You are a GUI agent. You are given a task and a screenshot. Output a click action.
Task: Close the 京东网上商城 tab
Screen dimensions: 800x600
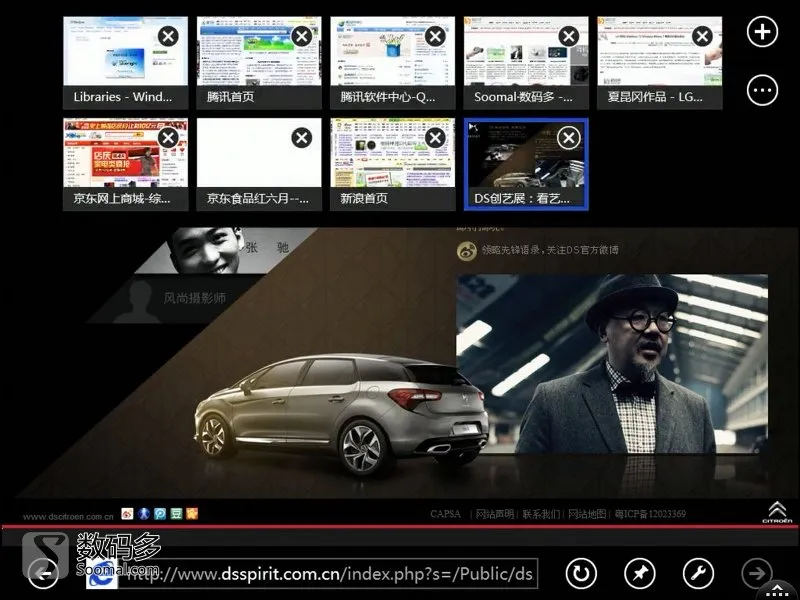pos(168,138)
